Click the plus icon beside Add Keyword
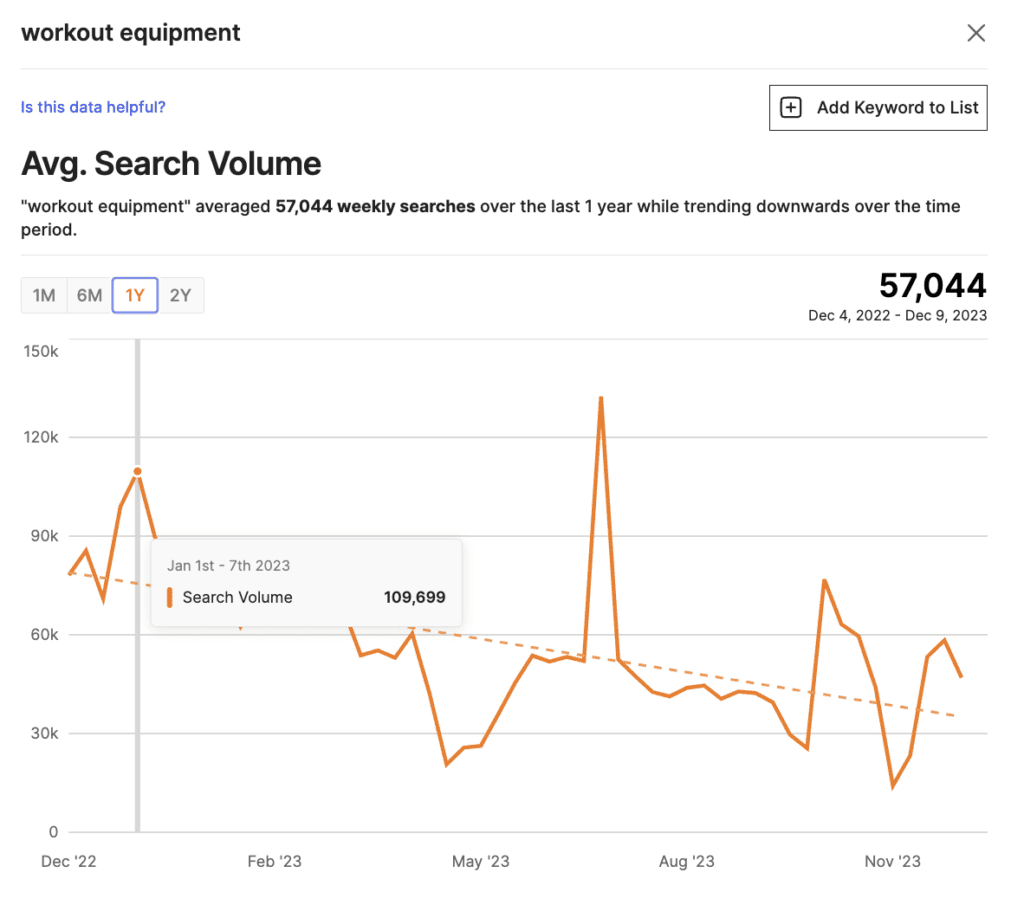This screenshot has height=918, width=1024. click(791, 108)
